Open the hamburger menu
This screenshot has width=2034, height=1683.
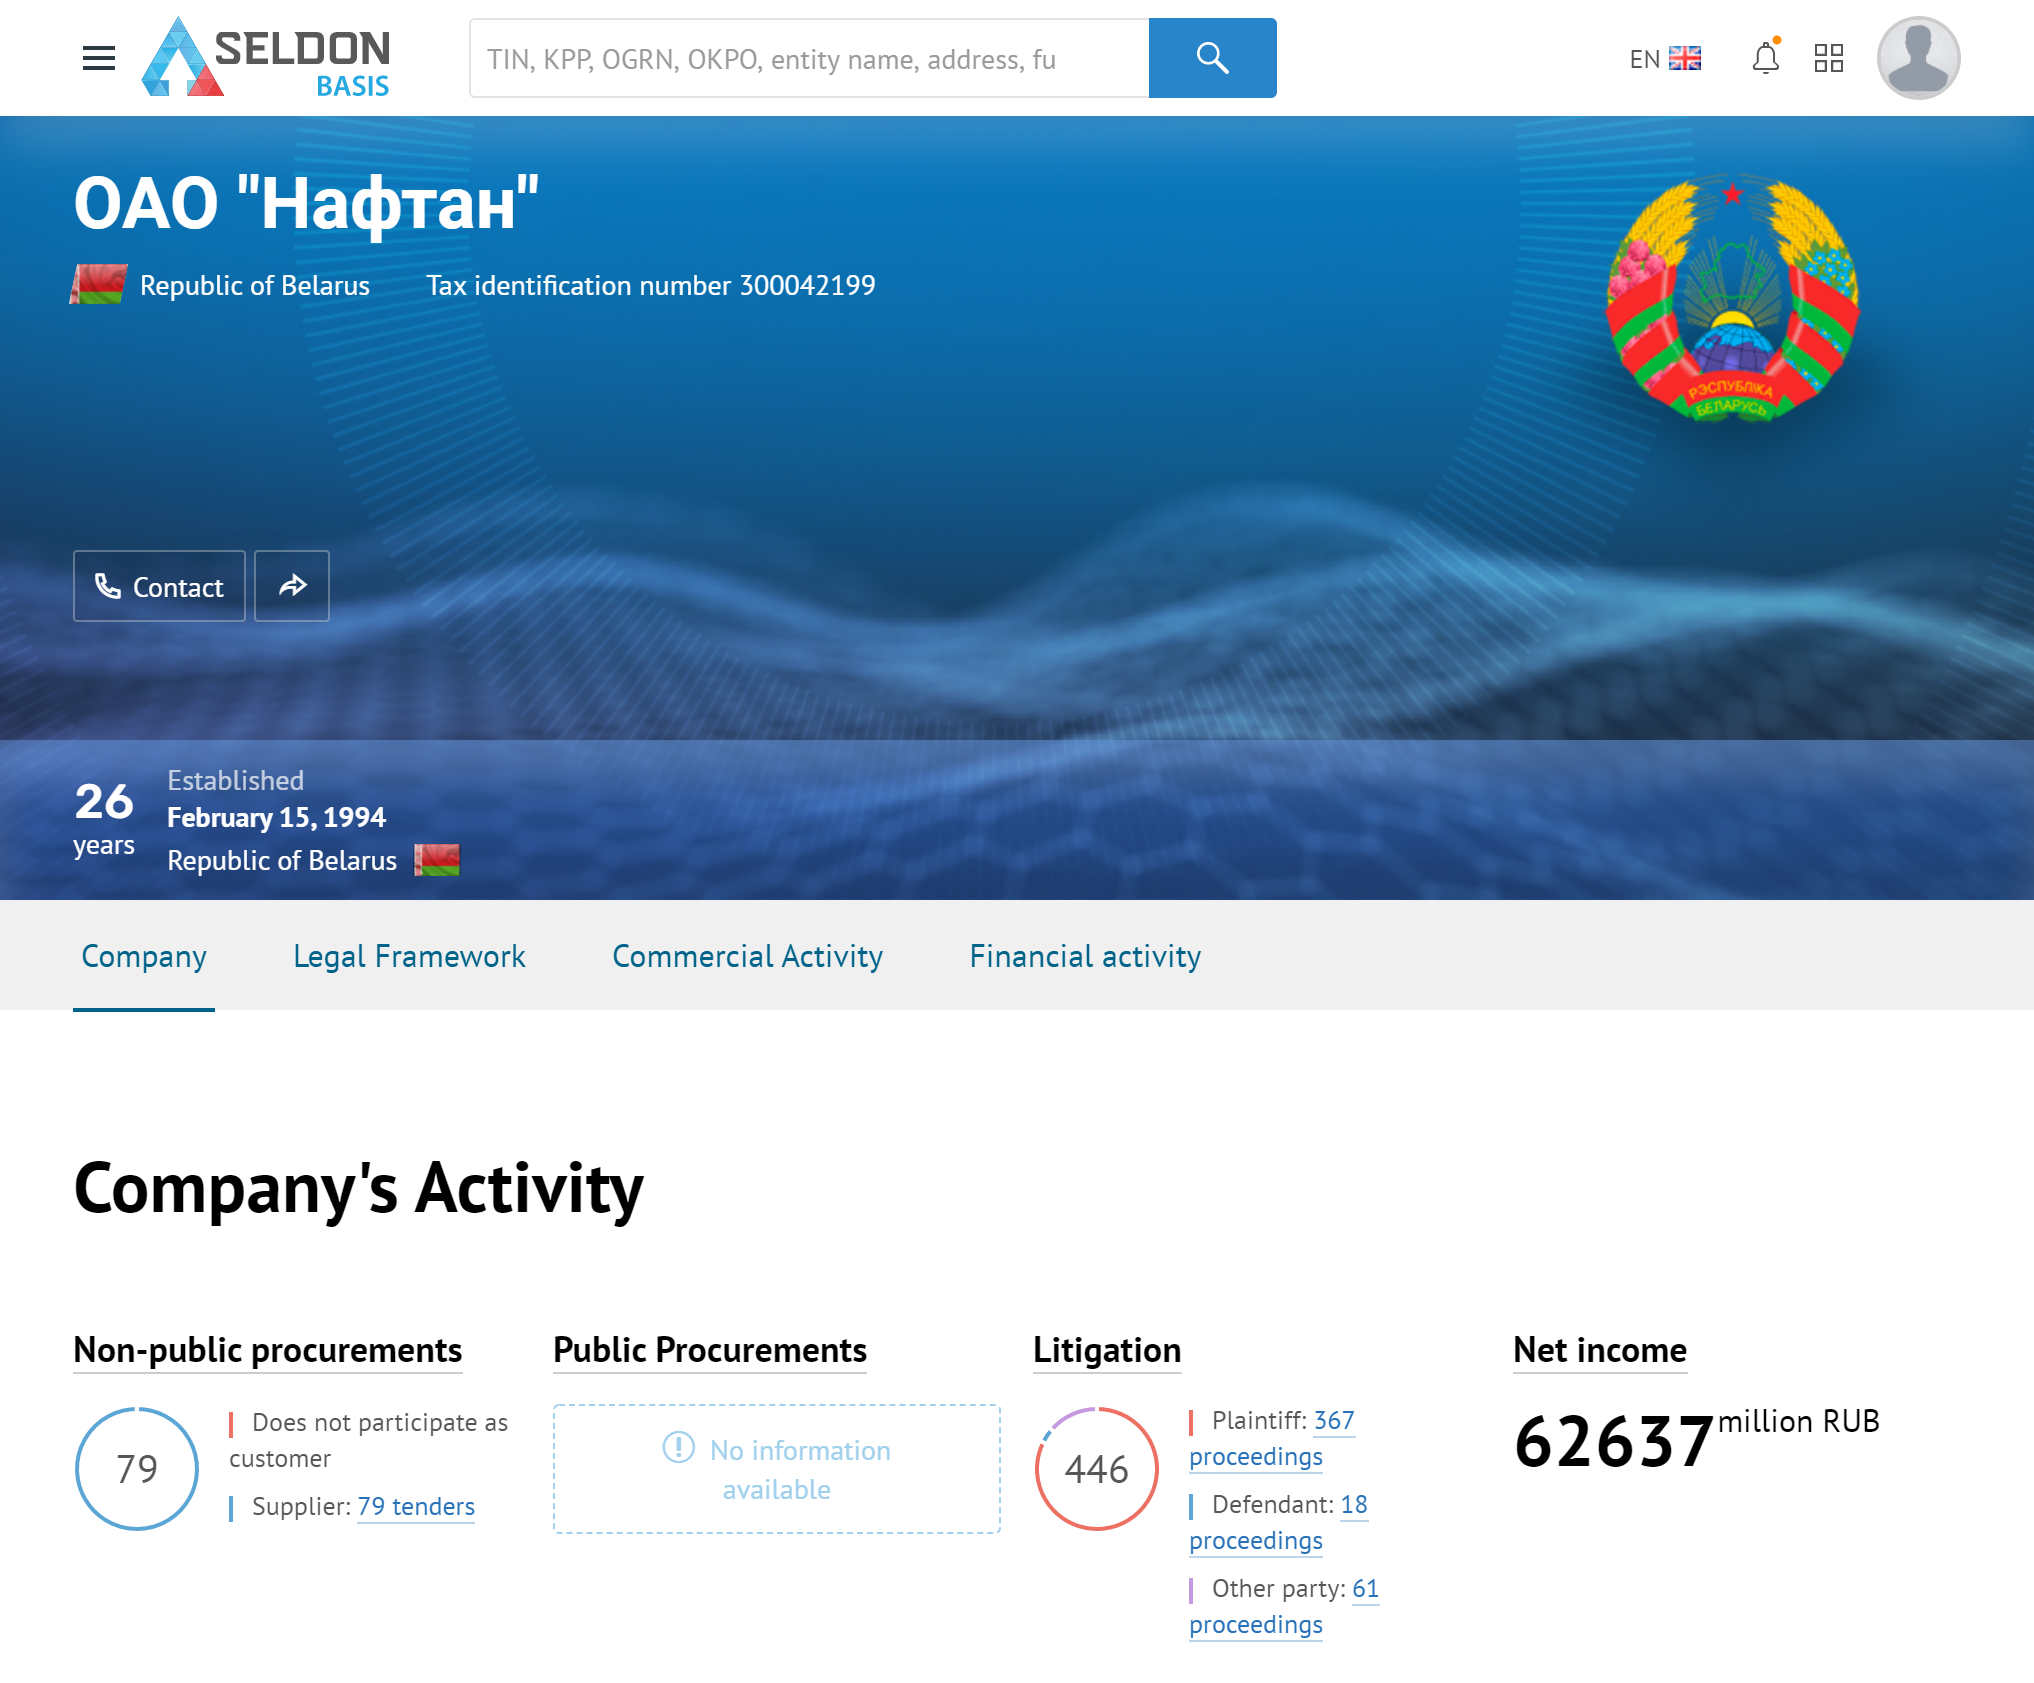(99, 58)
